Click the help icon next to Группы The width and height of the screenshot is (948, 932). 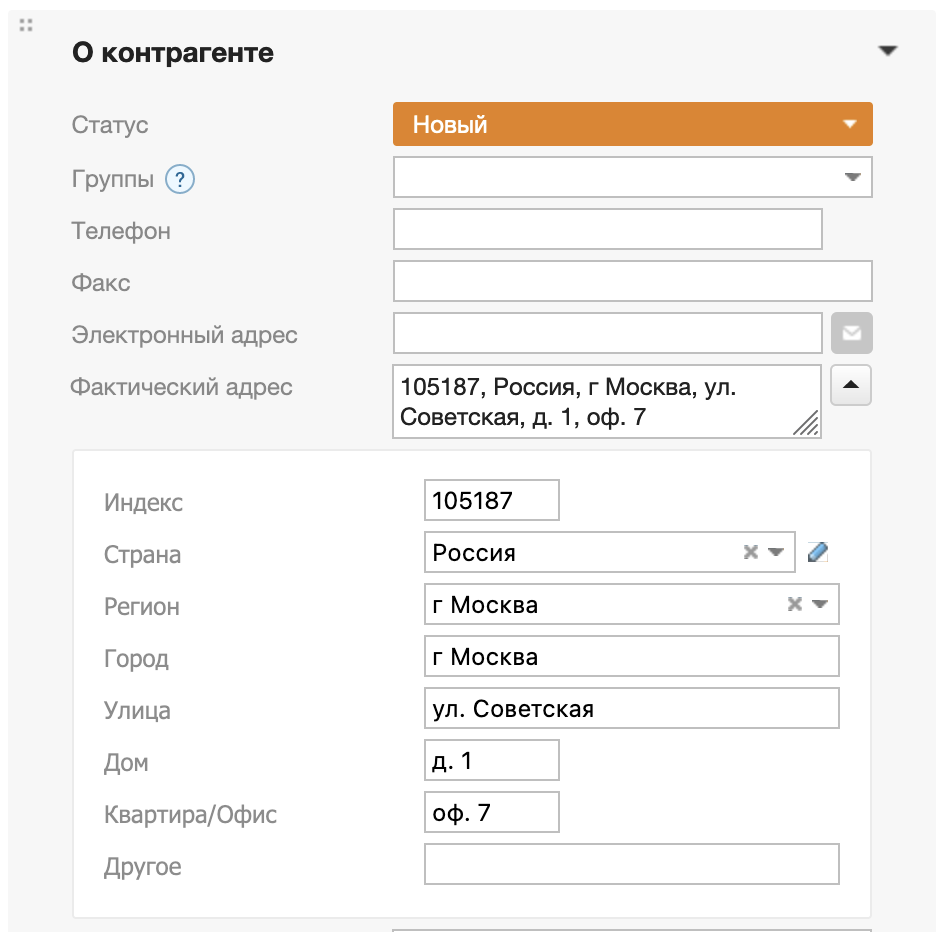point(180,180)
